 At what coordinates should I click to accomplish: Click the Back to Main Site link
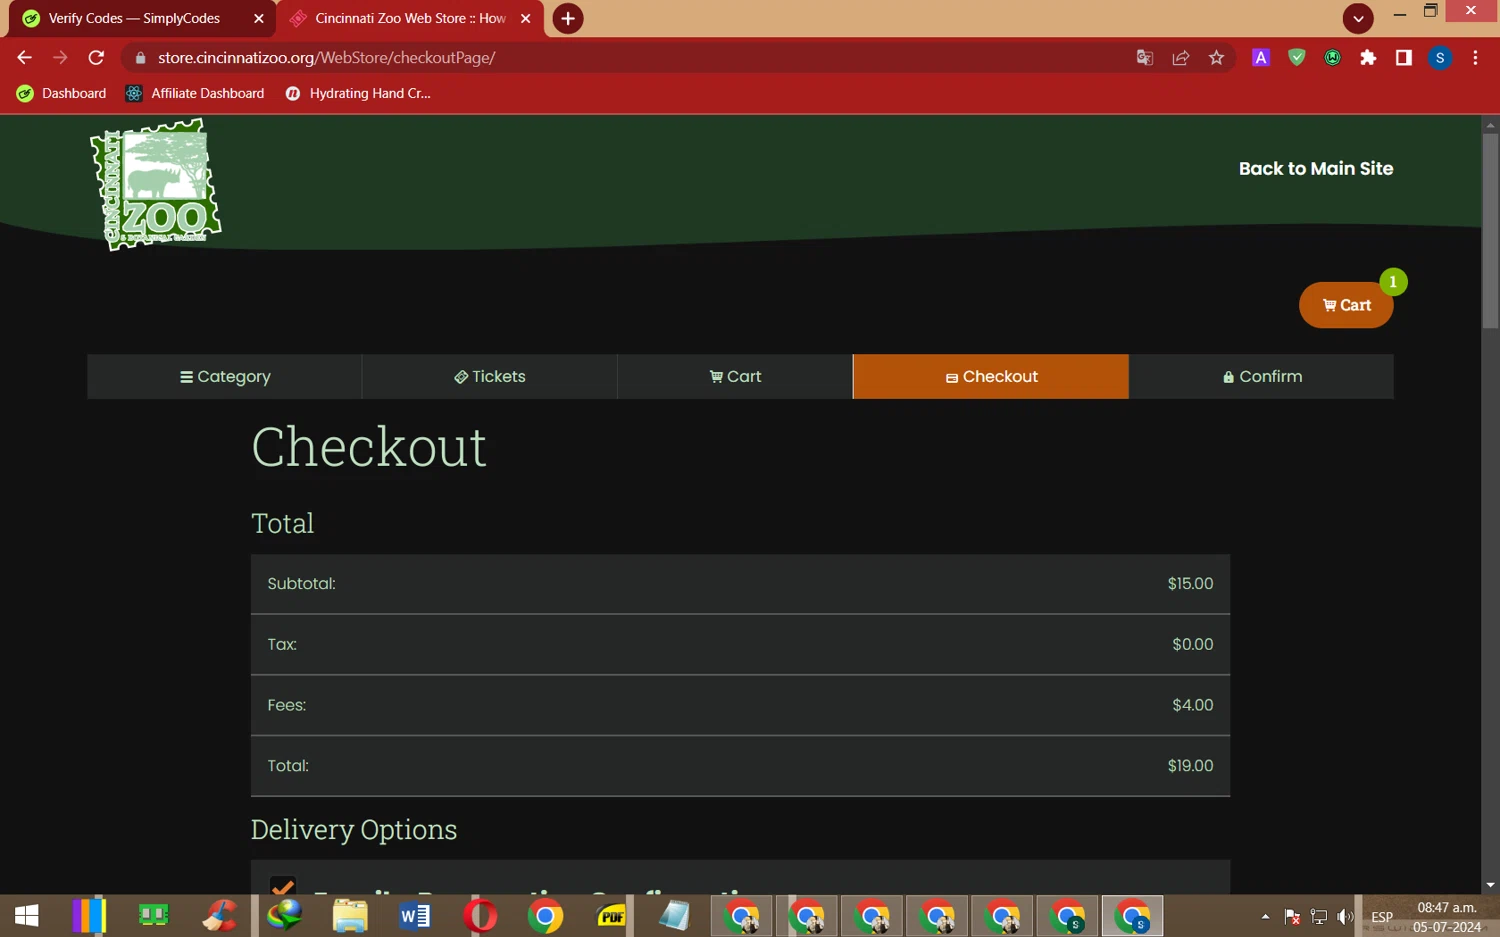pyautogui.click(x=1316, y=169)
